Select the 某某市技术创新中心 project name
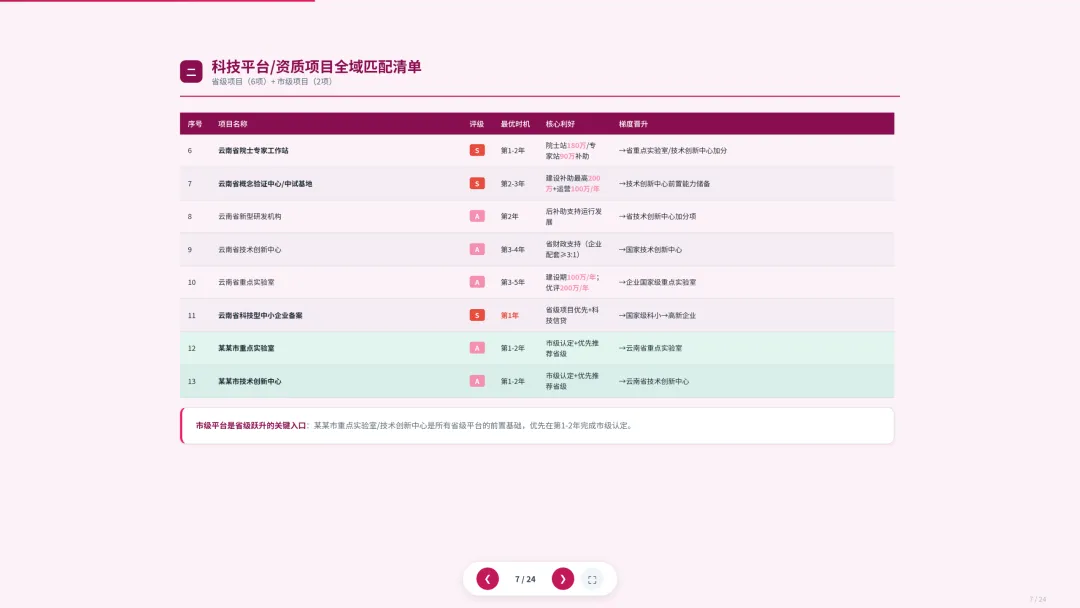The height and width of the screenshot is (608, 1080). (249, 381)
